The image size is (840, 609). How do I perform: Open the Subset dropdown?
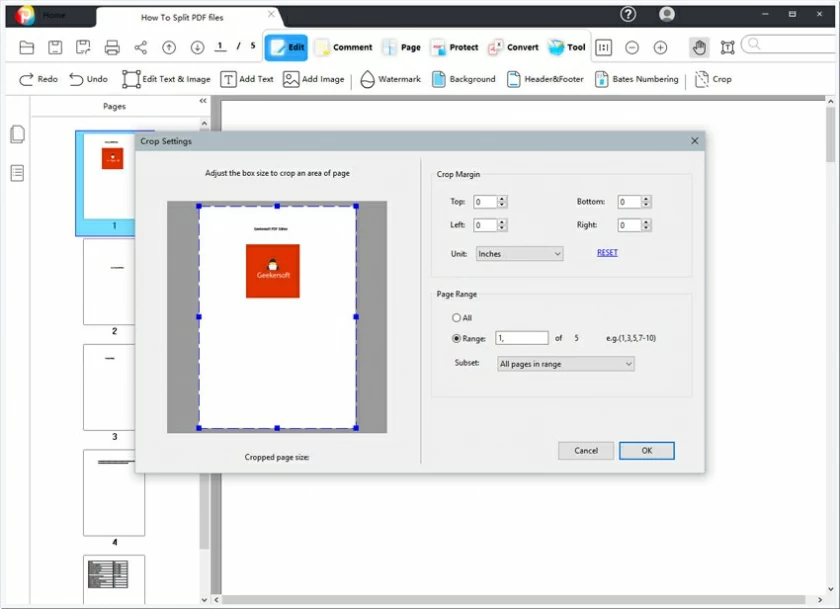565,364
